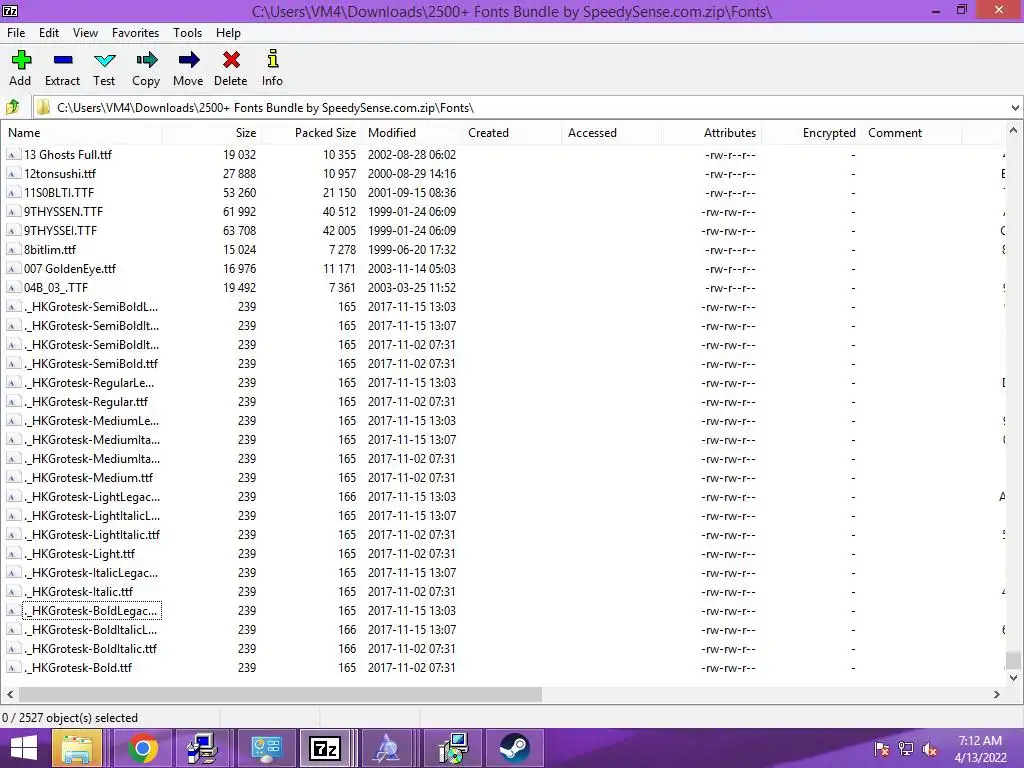The image size is (1024, 768).
Task: Open Action Center flag tray icon
Action: (882, 749)
